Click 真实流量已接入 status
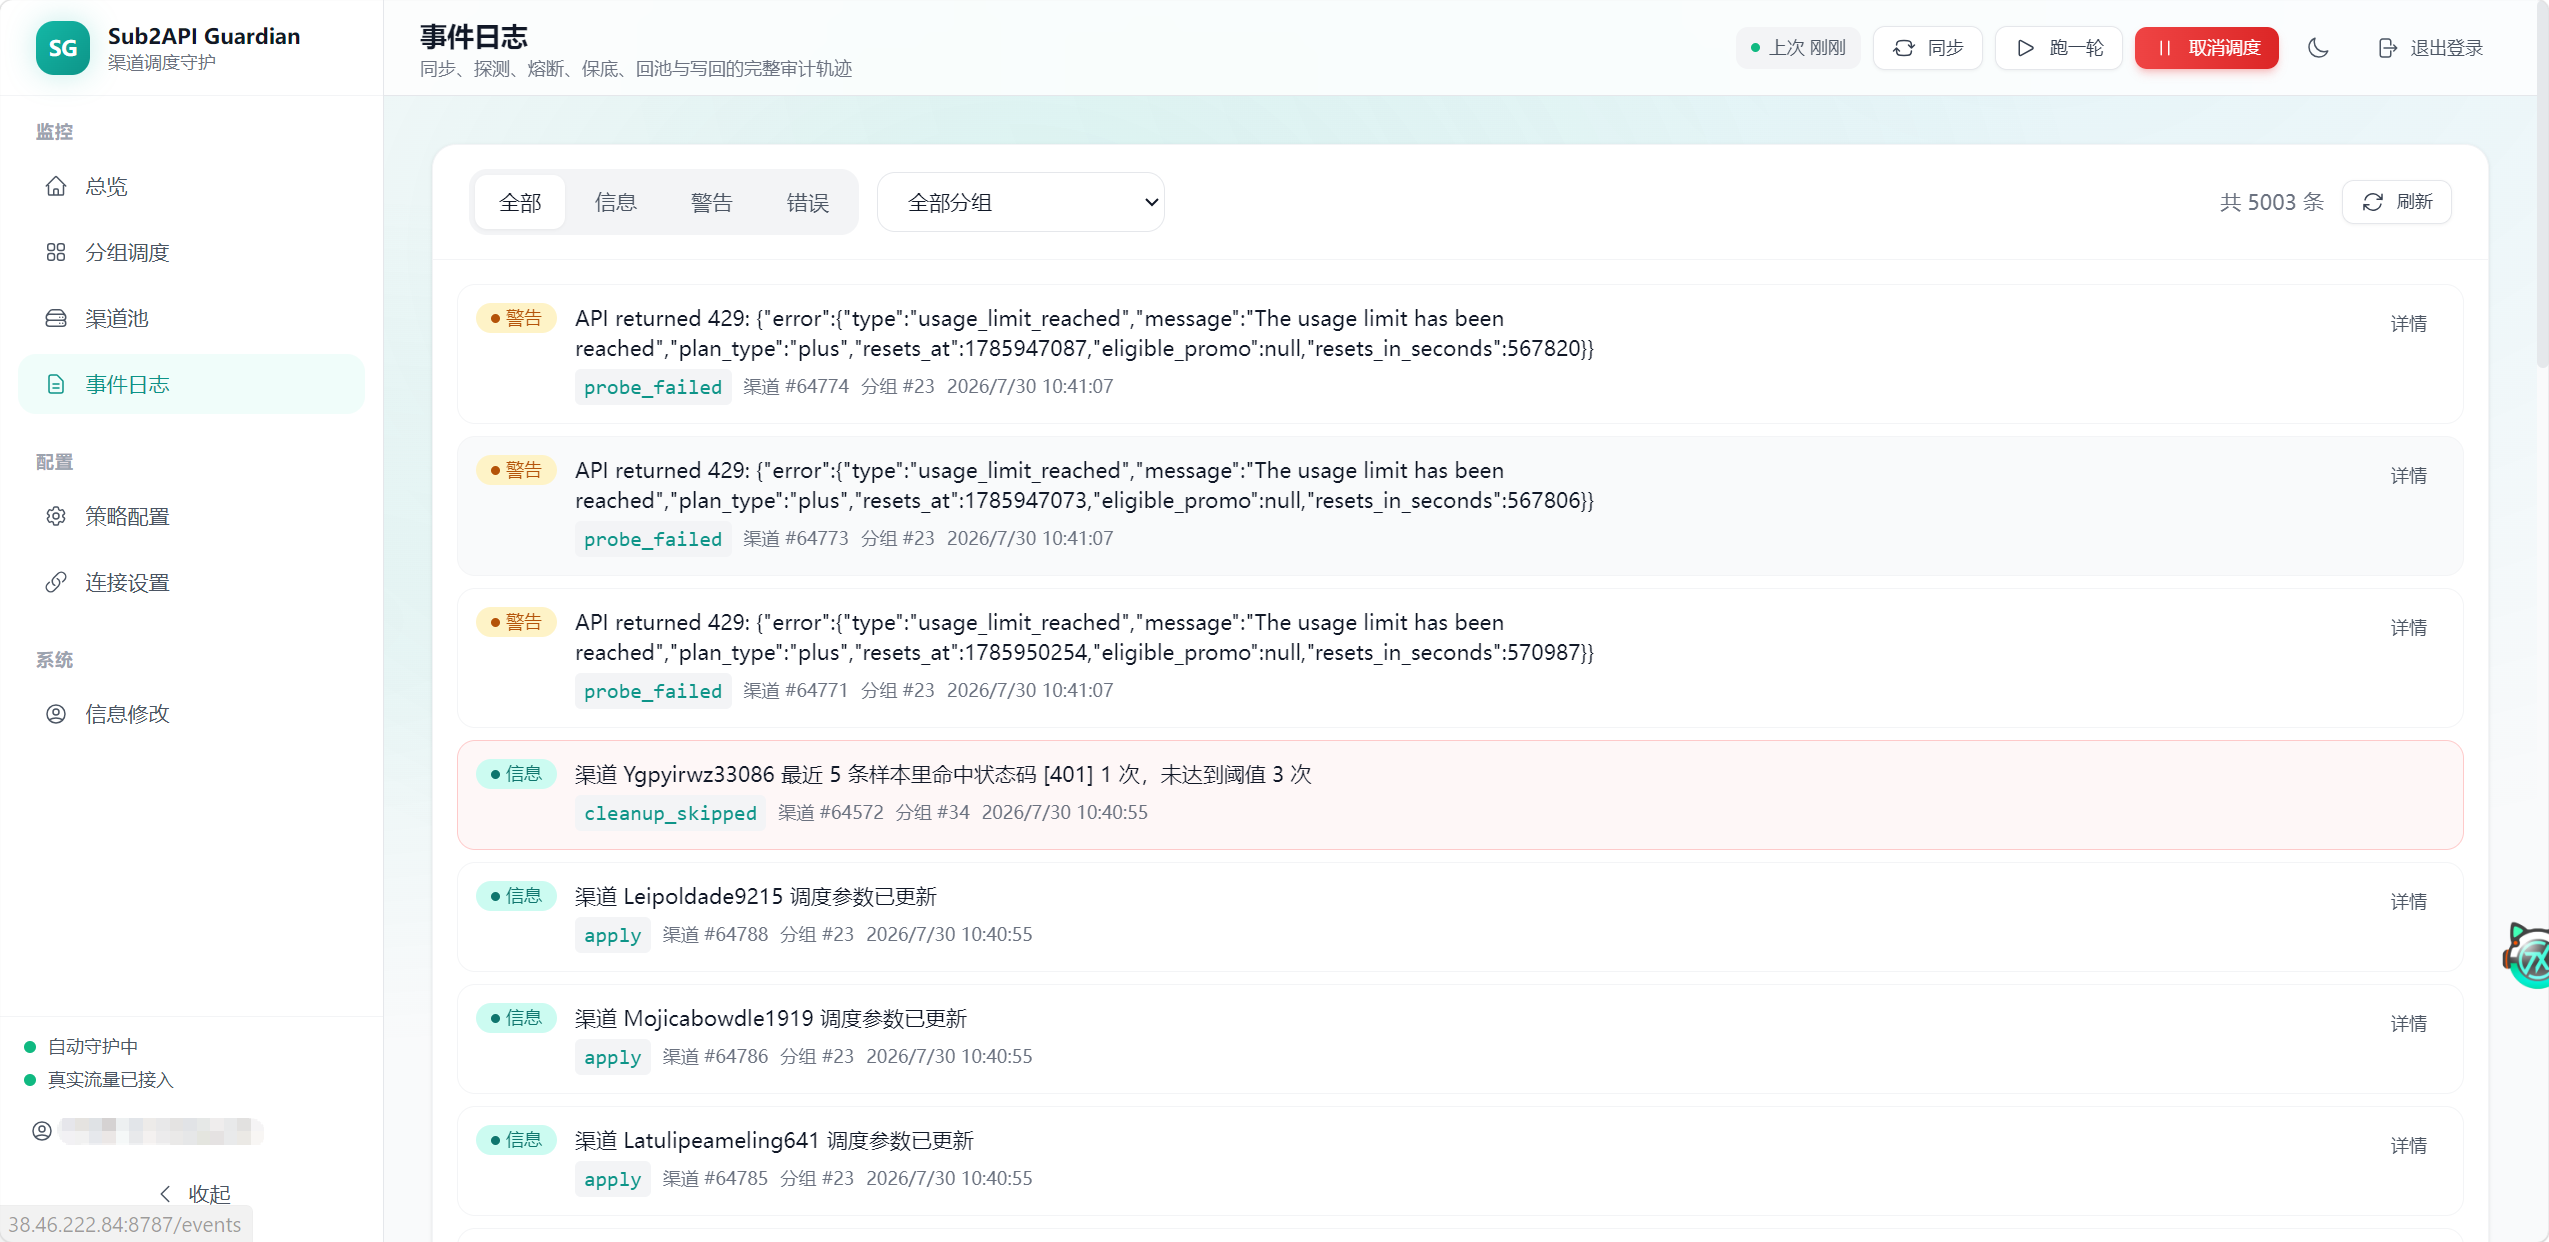Viewport: 2549px width, 1242px height. [x=99, y=1079]
